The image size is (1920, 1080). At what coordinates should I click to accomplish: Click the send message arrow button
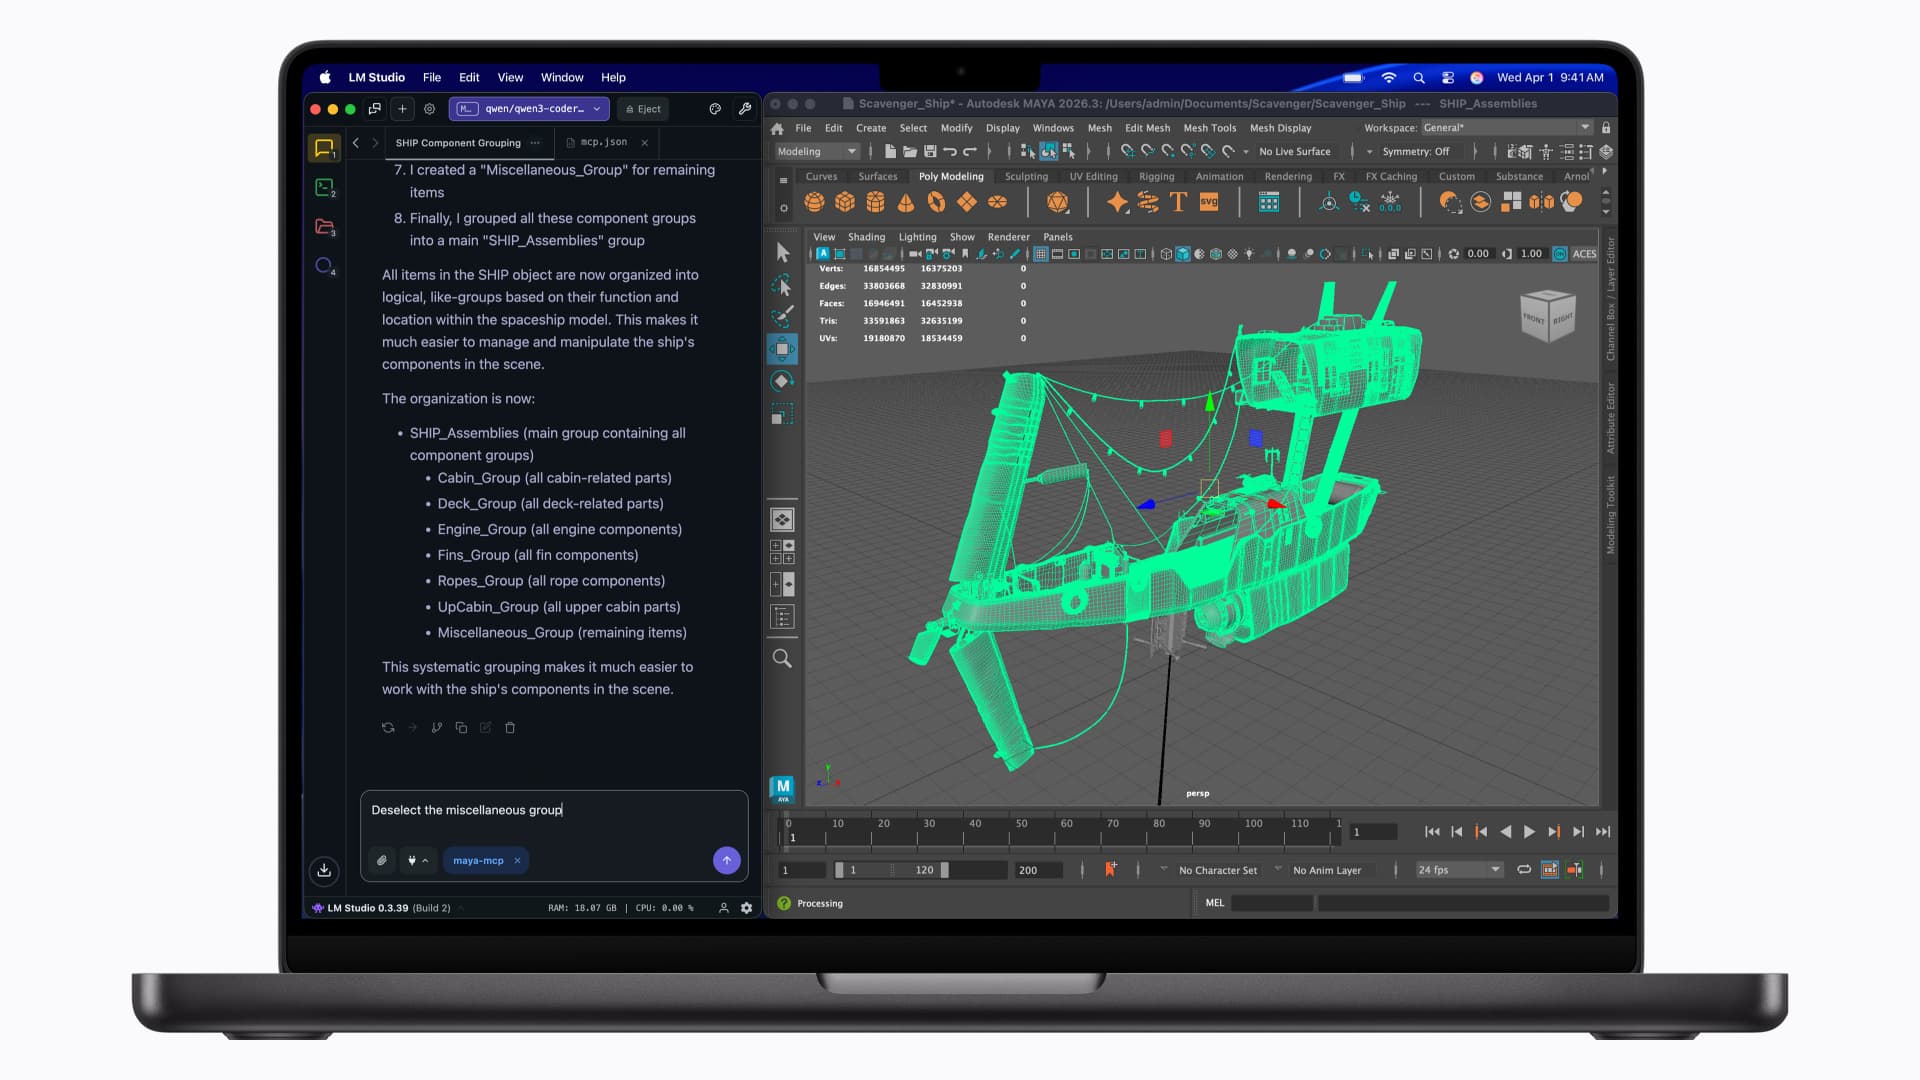(x=727, y=860)
